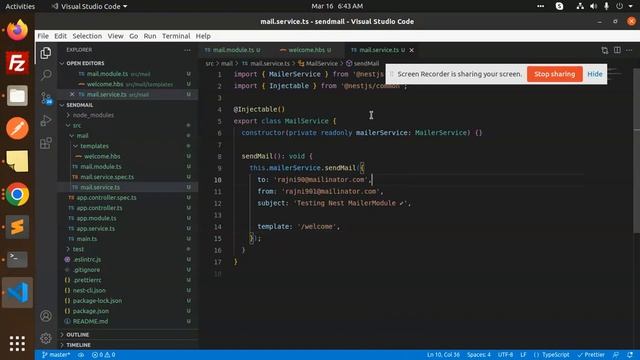Viewport: 640px width, 360px height.
Task: Open Terminal from the dock
Action: [17, 260]
